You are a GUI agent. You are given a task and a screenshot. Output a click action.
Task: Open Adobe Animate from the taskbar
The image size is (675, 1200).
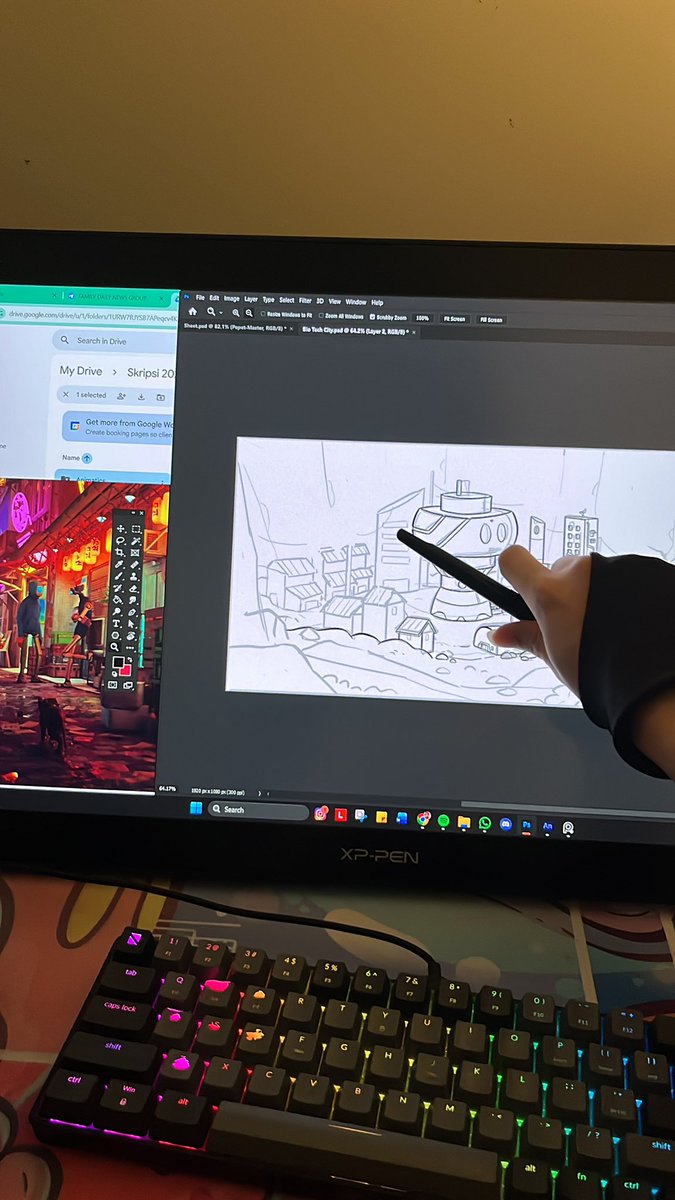[x=547, y=826]
